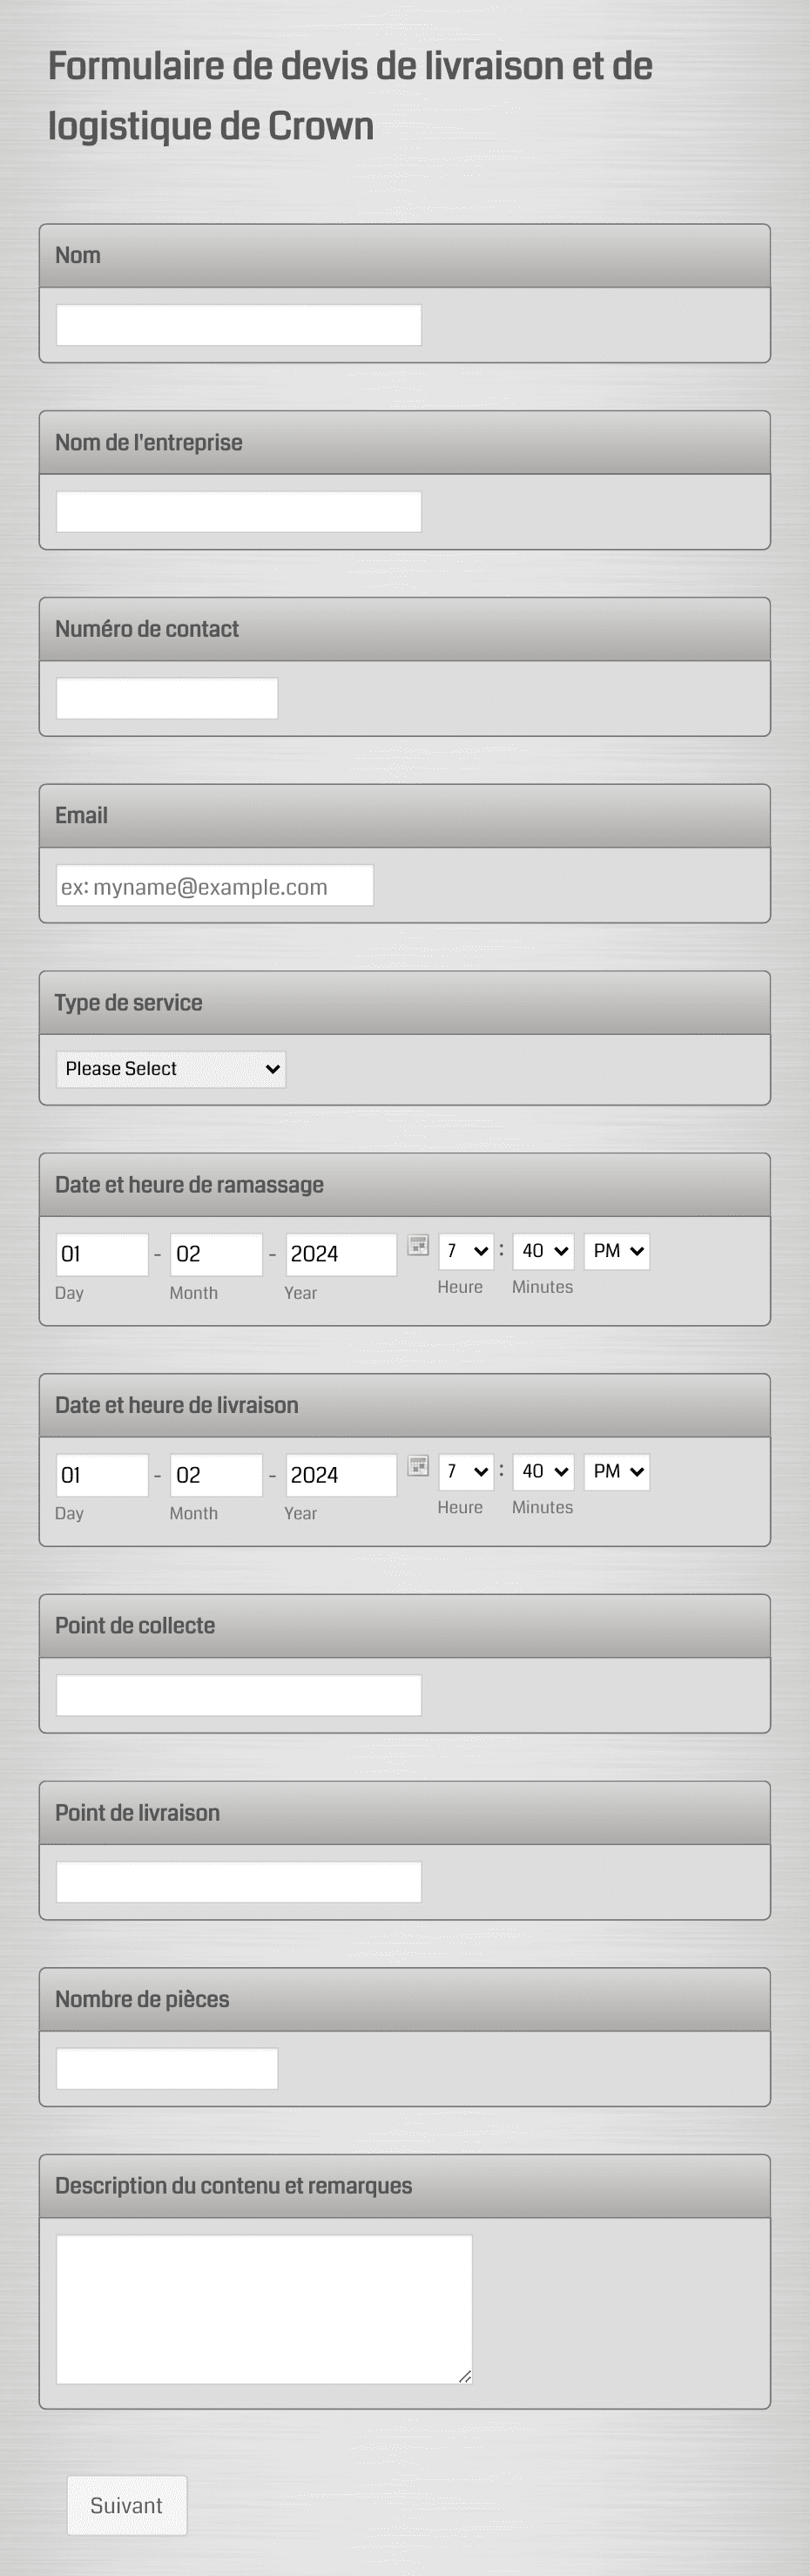Click the Numéro de contact field
Viewport: 810px width, 2576px height.
[x=166, y=697]
